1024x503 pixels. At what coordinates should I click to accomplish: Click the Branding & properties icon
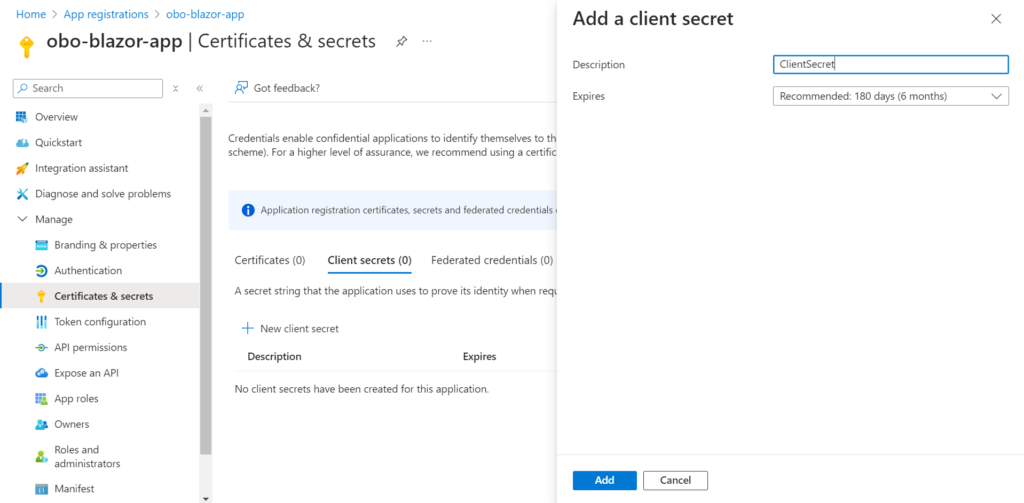point(42,245)
